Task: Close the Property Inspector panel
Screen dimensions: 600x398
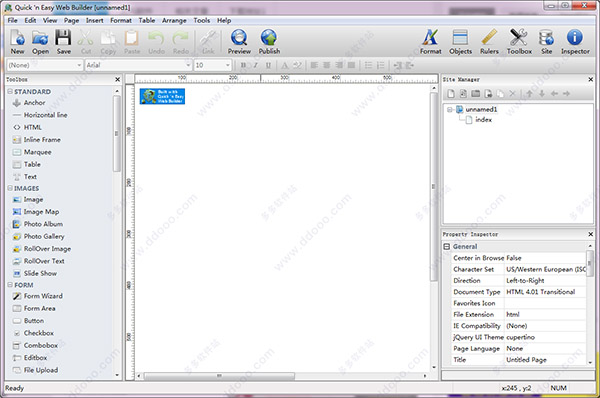Action: tap(590, 234)
